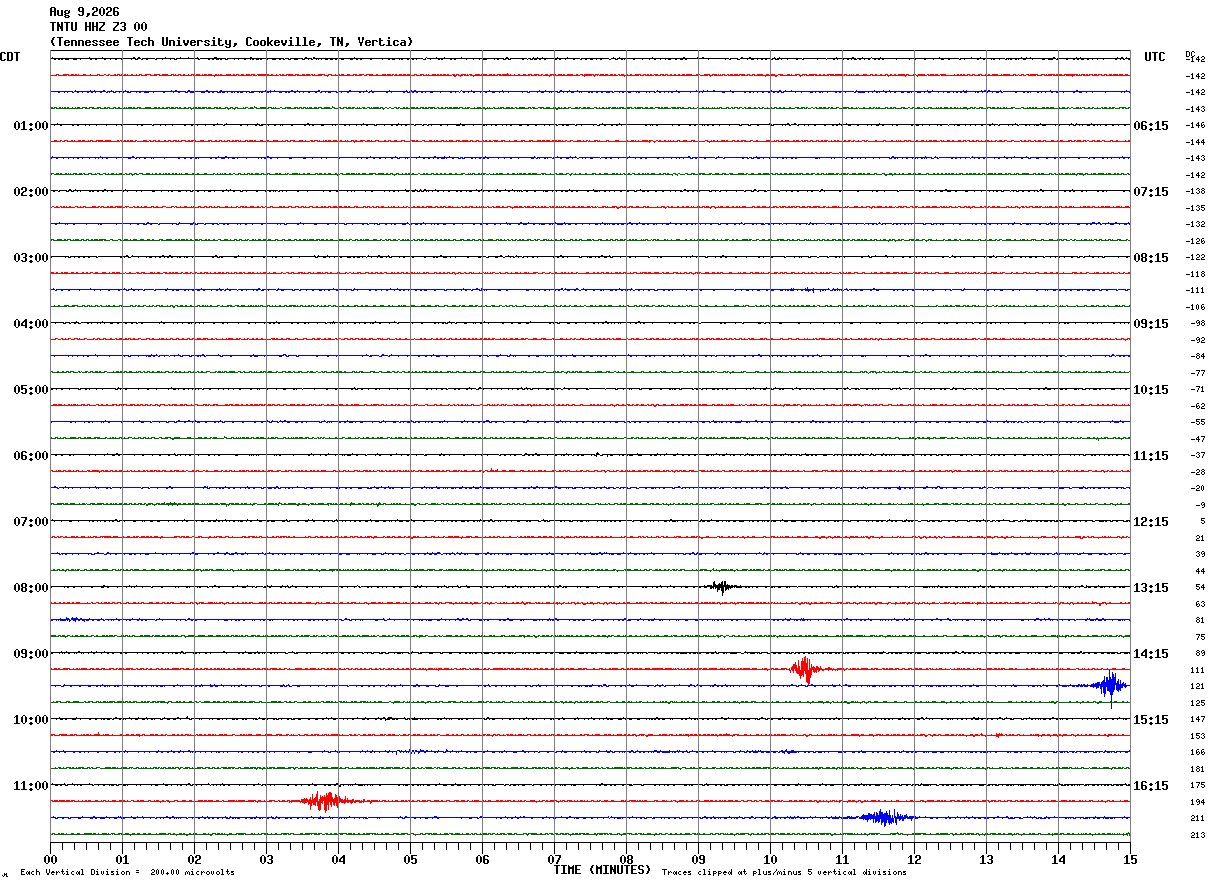Click the Tennessee Tech University location caption
This screenshot has width=1210, height=886.
(x=231, y=42)
